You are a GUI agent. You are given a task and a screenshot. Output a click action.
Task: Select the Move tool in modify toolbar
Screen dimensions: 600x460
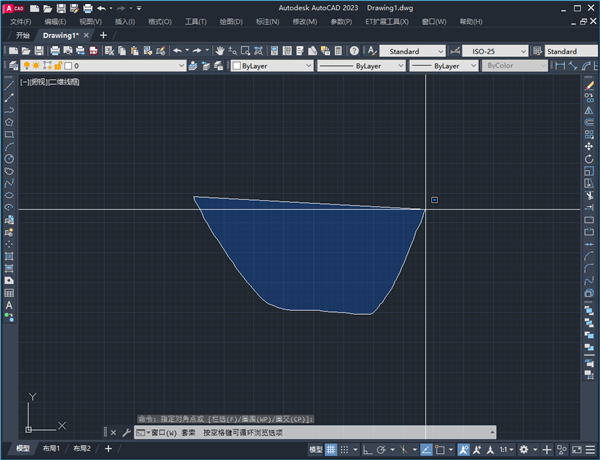tap(590, 146)
